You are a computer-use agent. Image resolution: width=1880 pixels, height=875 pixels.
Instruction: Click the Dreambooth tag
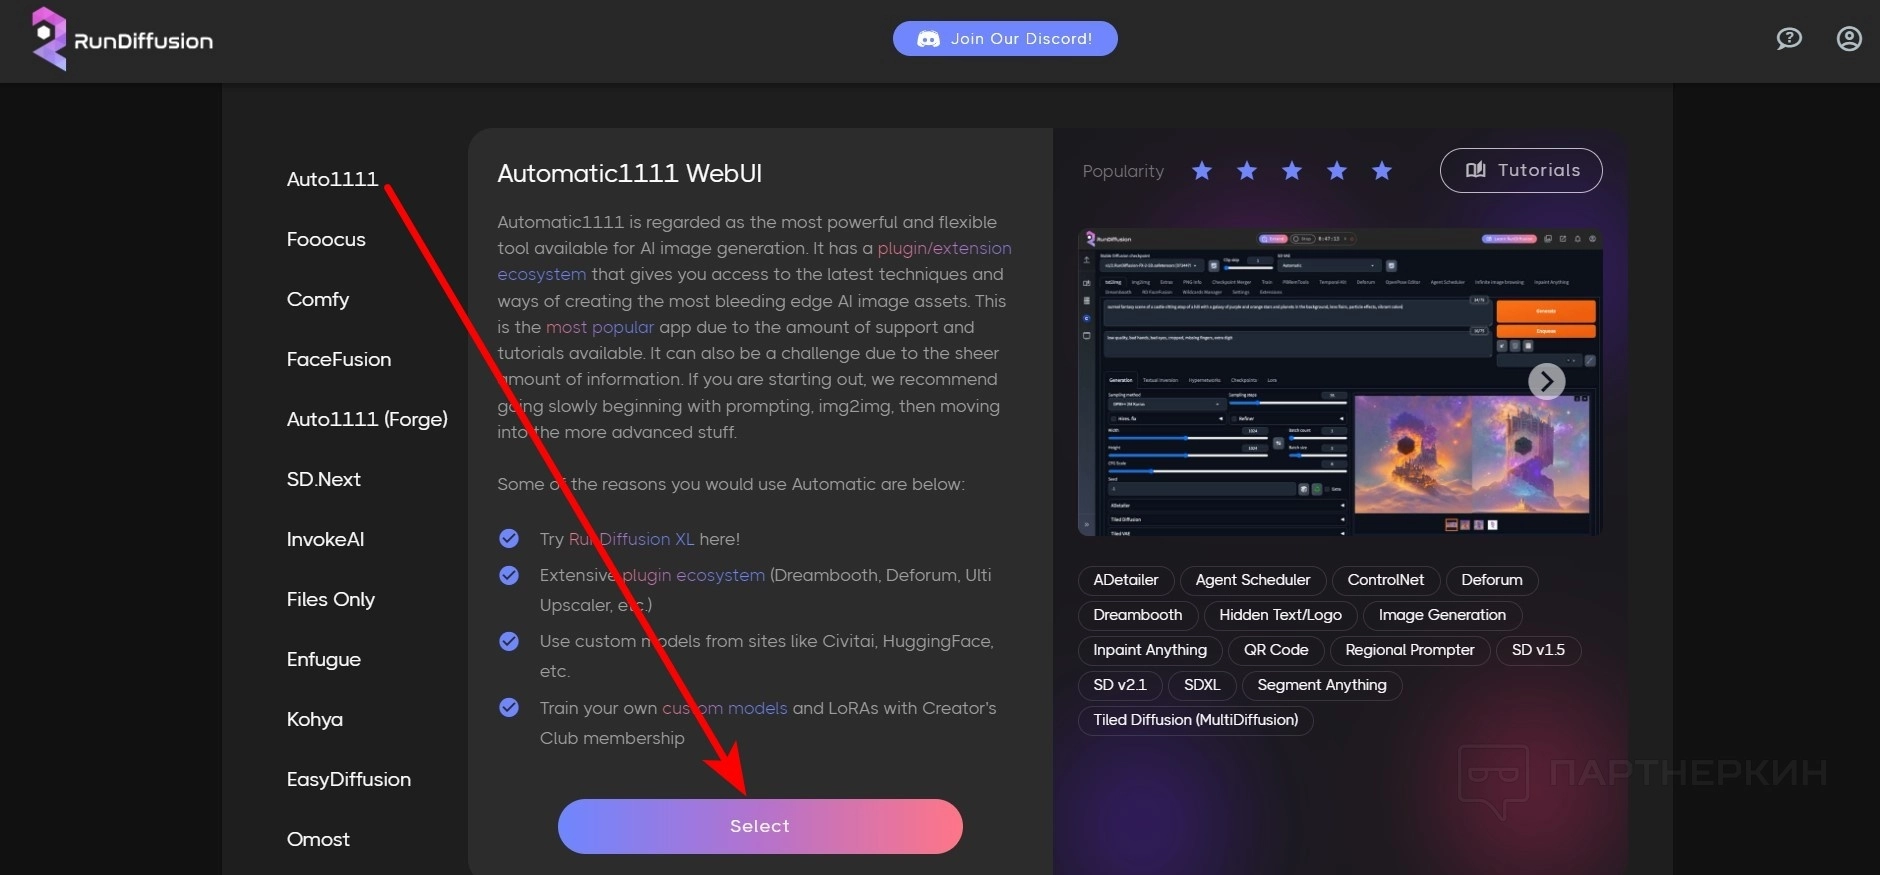pyautogui.click(x=1138, y=615)
